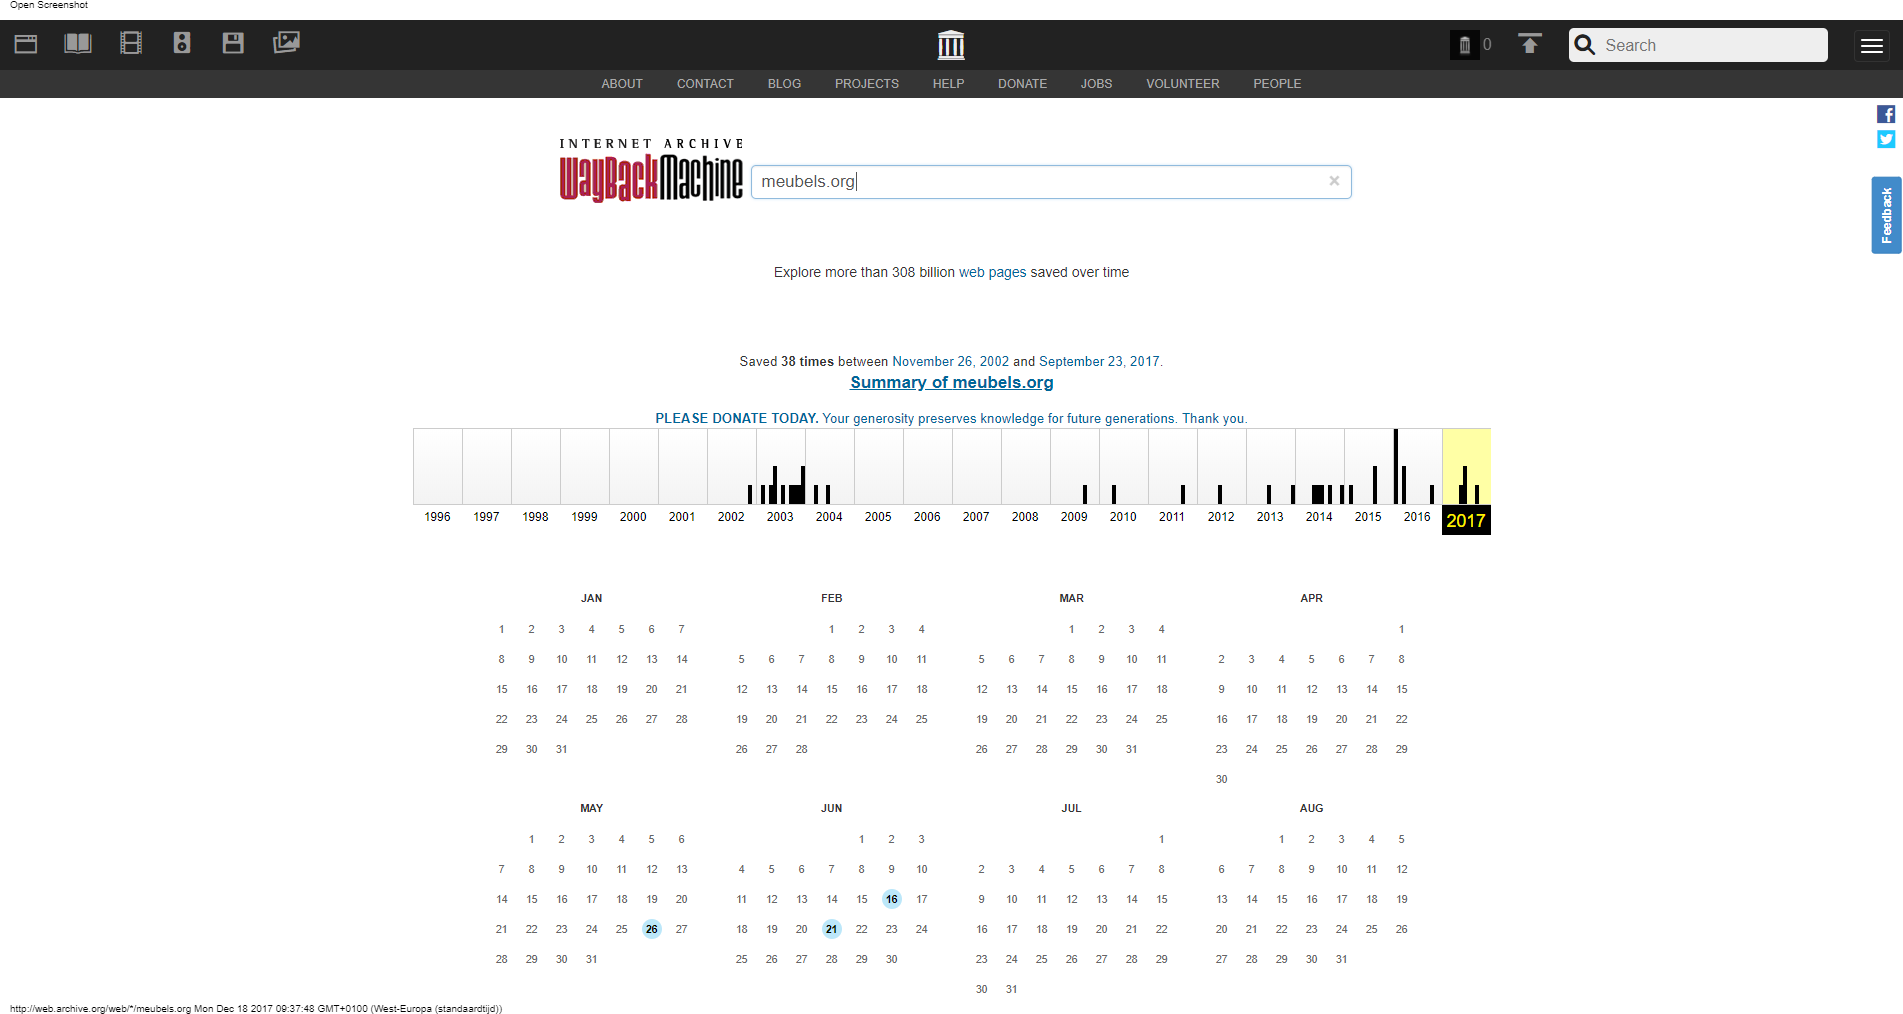Open JOBS menu item
The image size is (1903, 1014).
(1096, 84)
